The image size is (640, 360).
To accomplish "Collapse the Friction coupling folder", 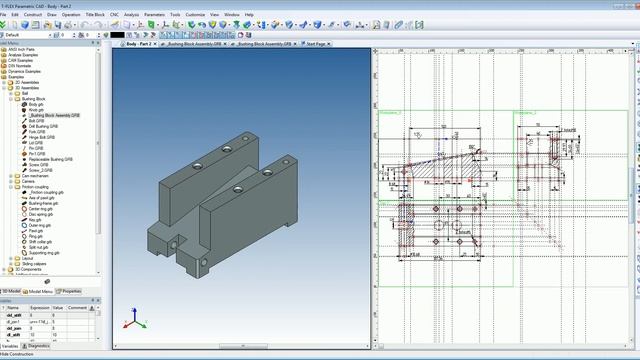I will click(11, 187).
